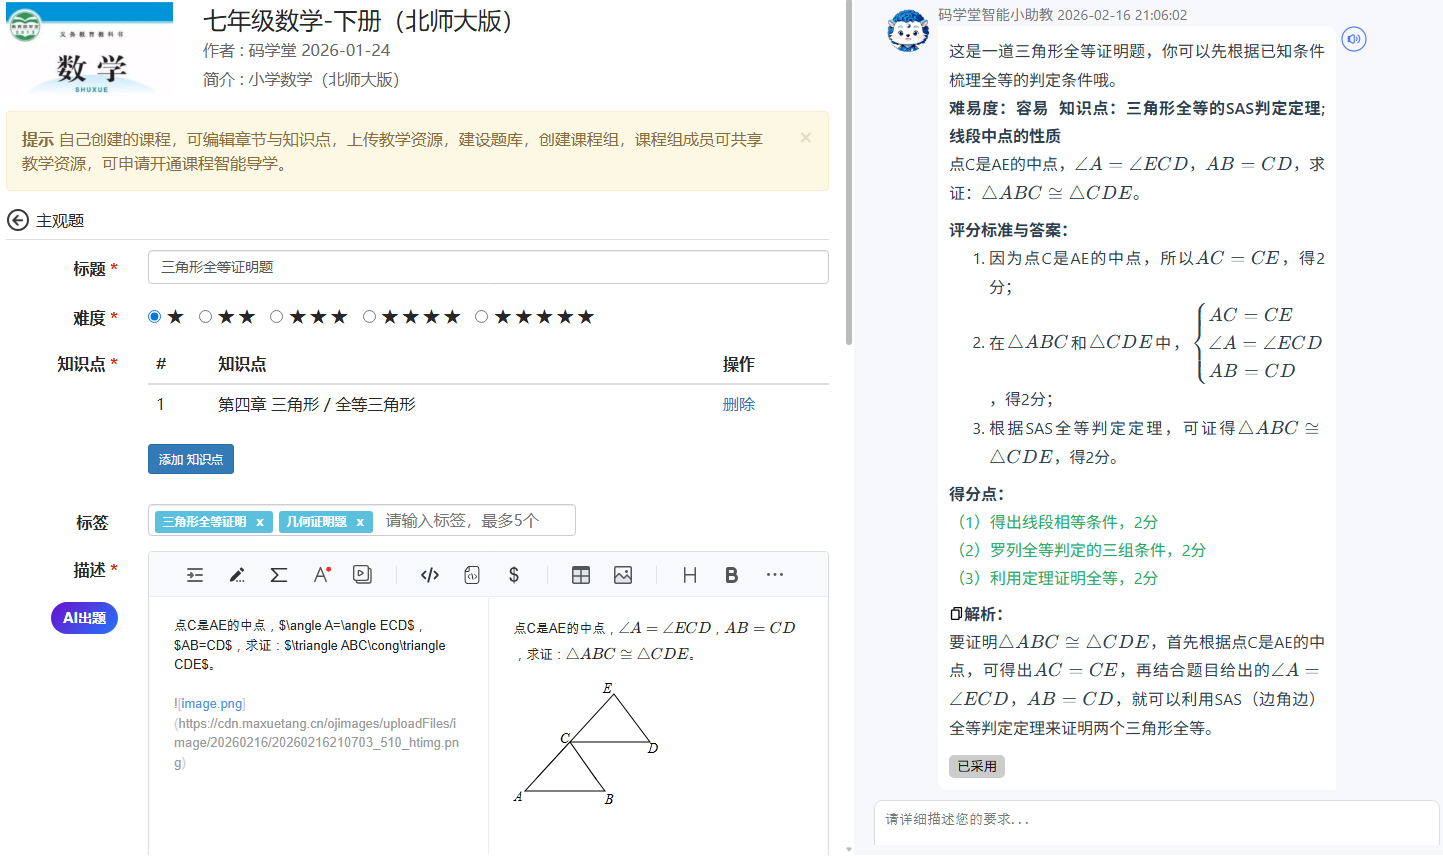Open the more options ellipsis in editor toolbar

774,575
